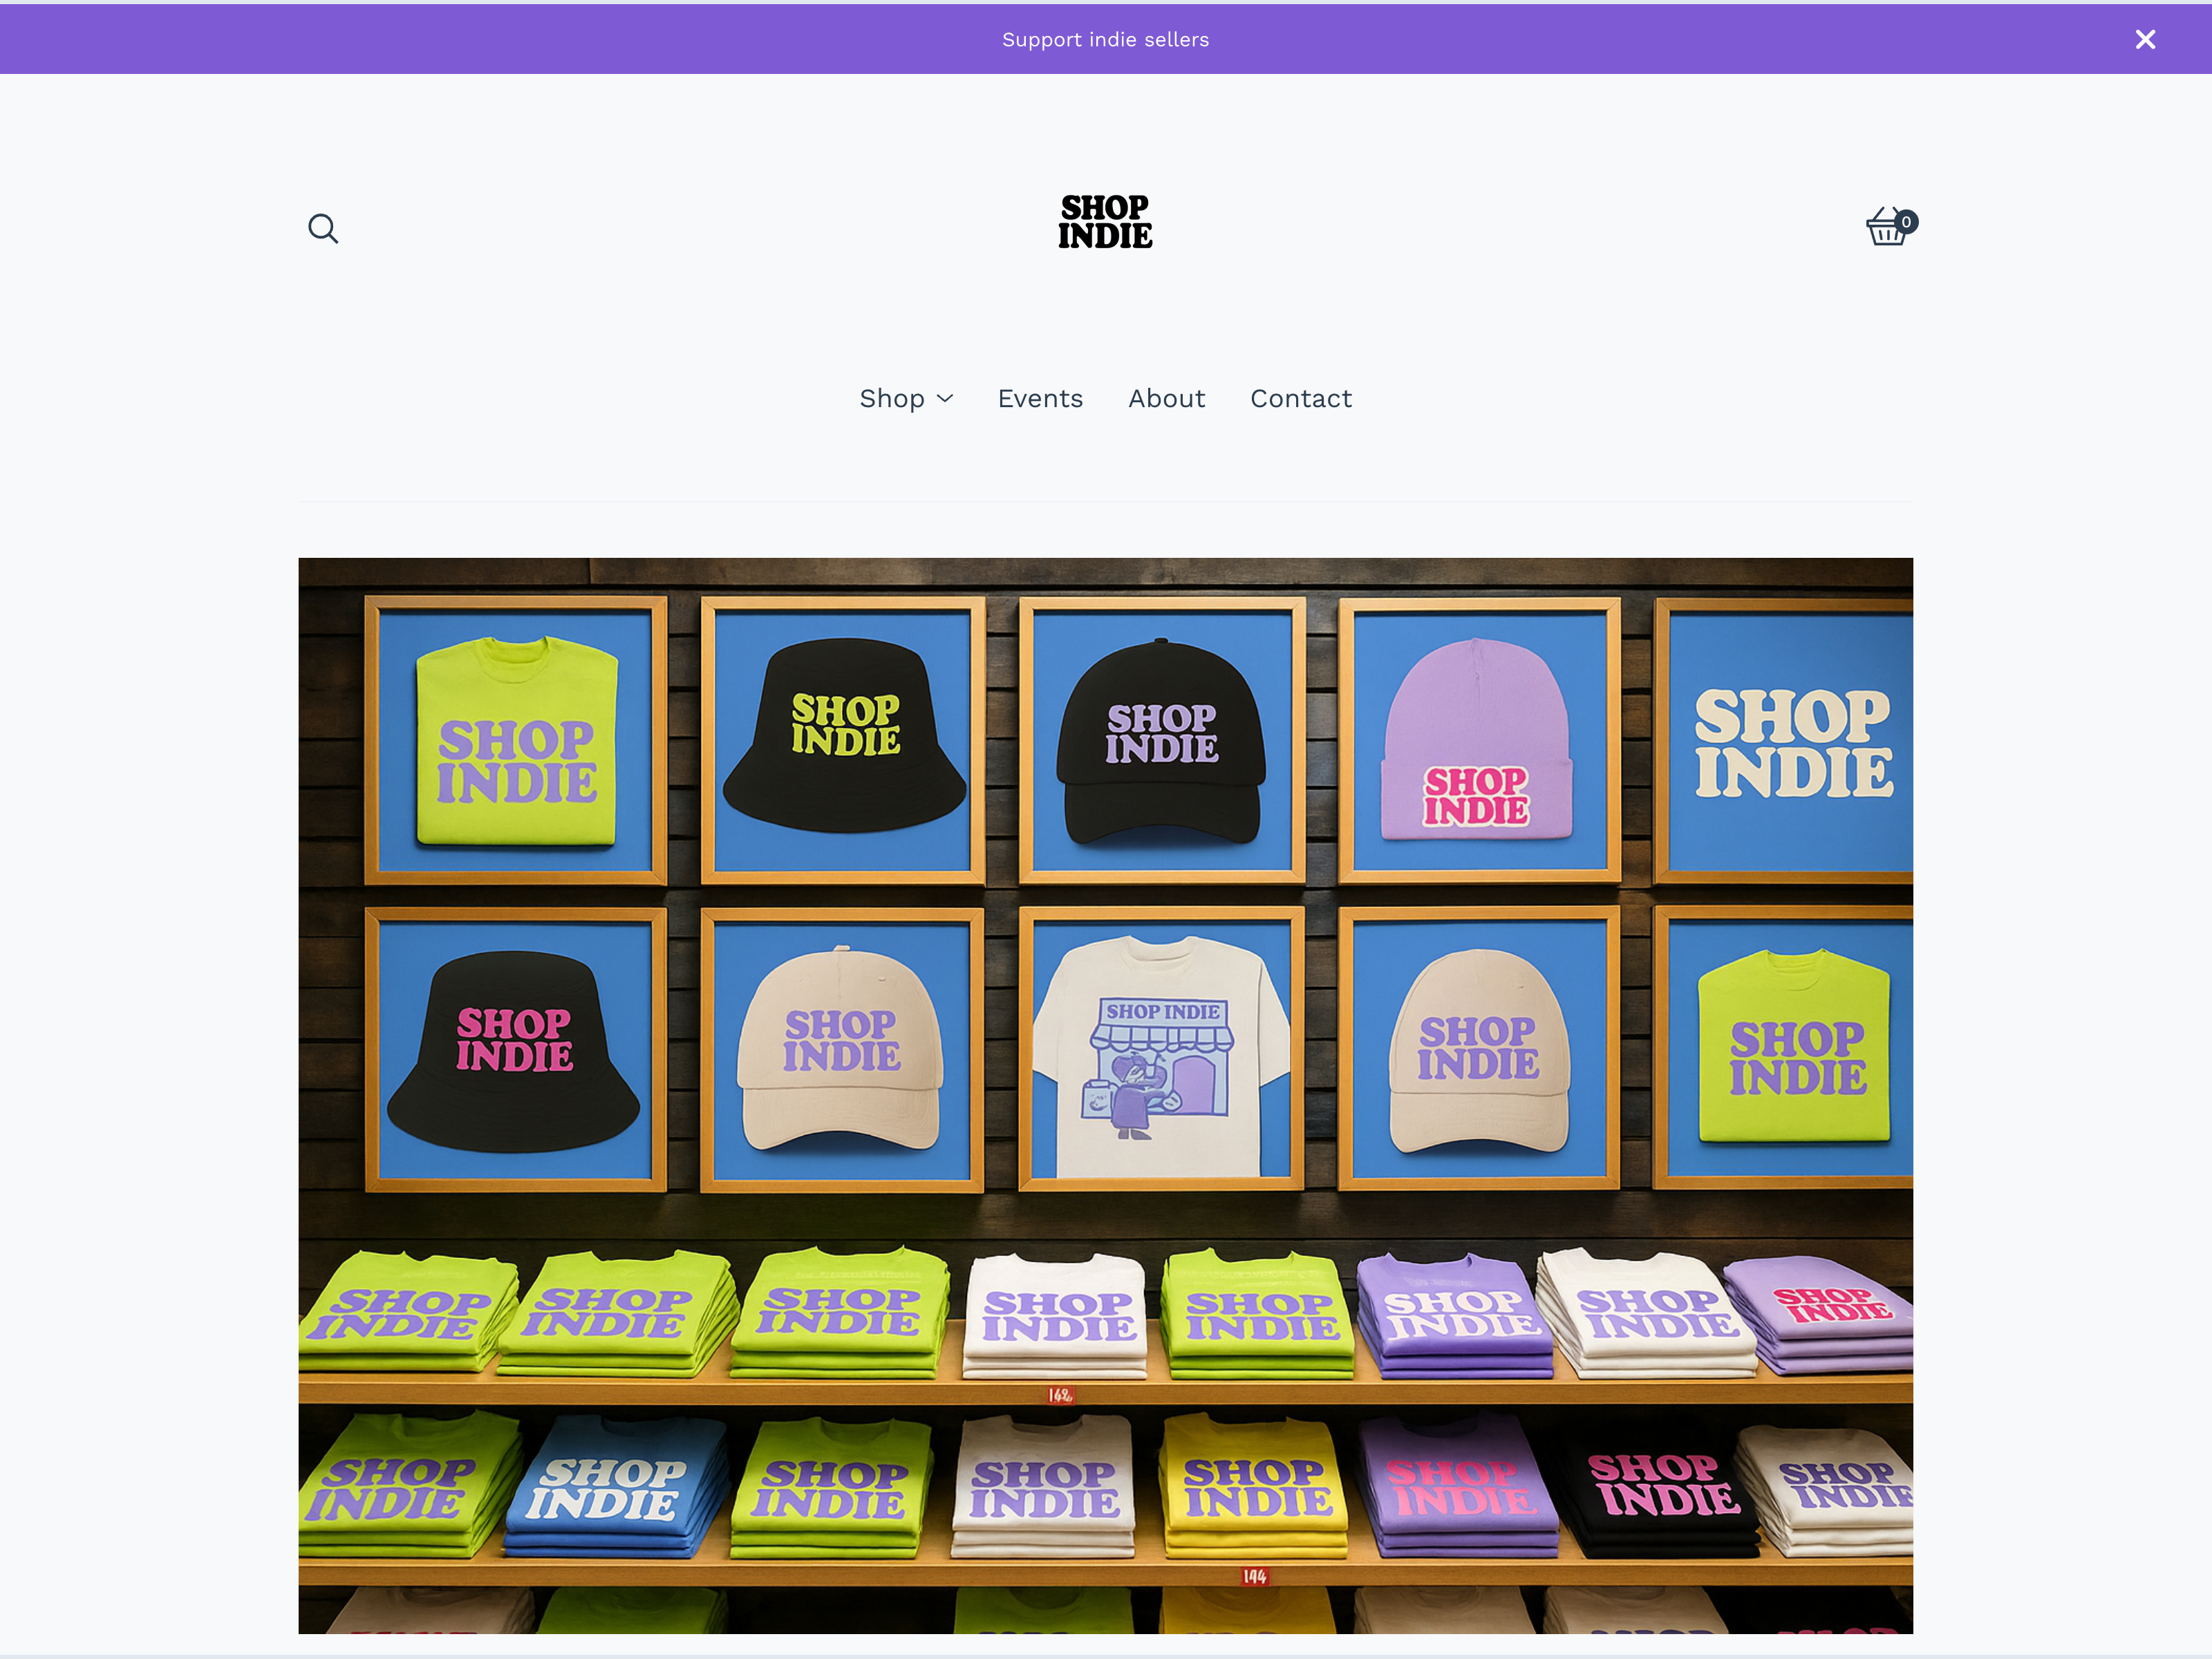Click the Support indie sellers announcement text
The image size is (2212, 1659).
tap(1105, 40)
